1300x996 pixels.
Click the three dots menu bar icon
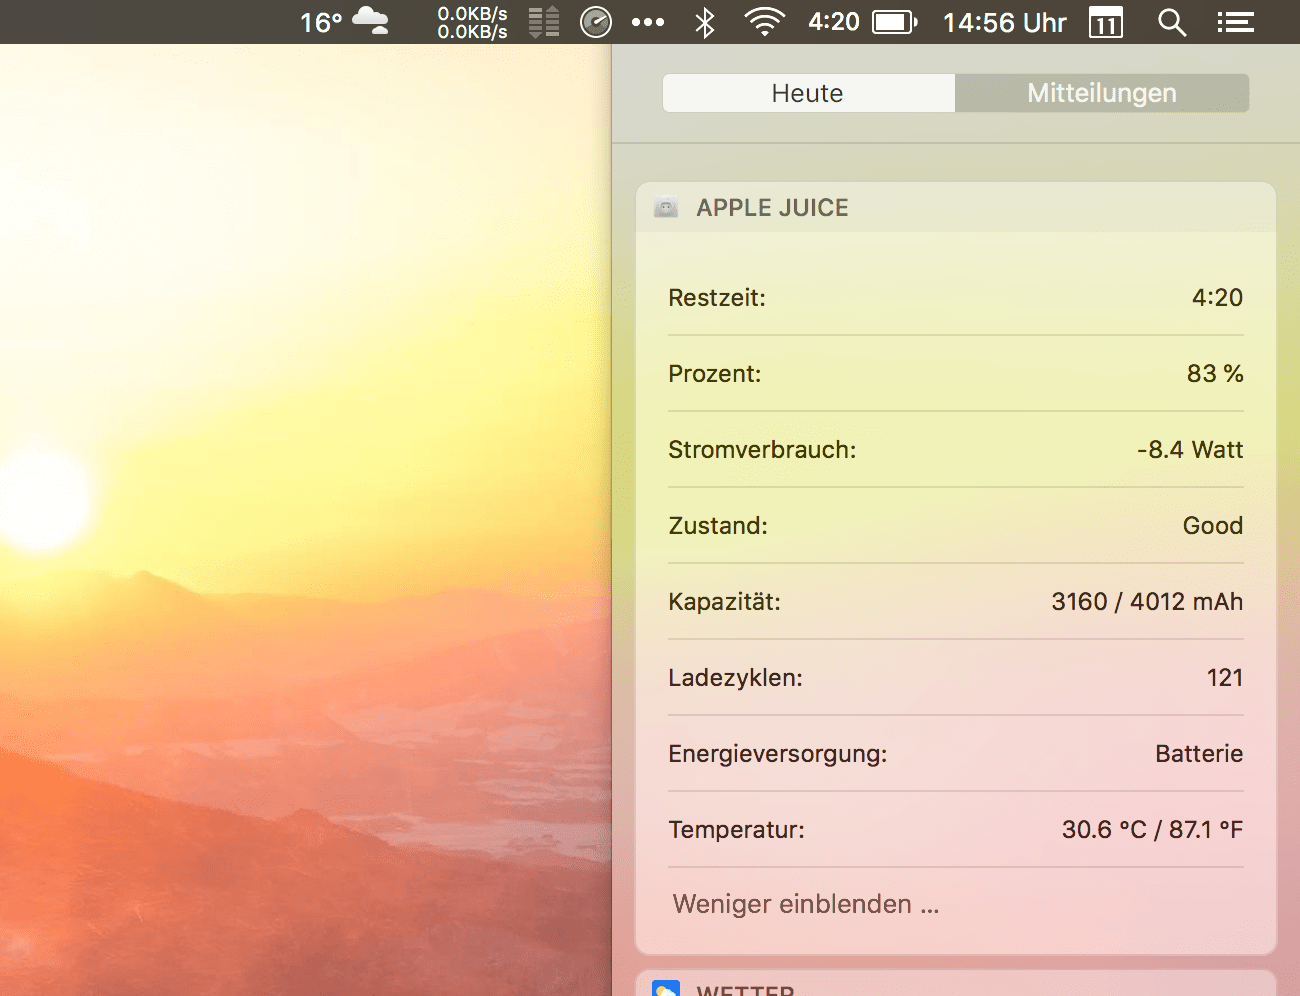648,22
